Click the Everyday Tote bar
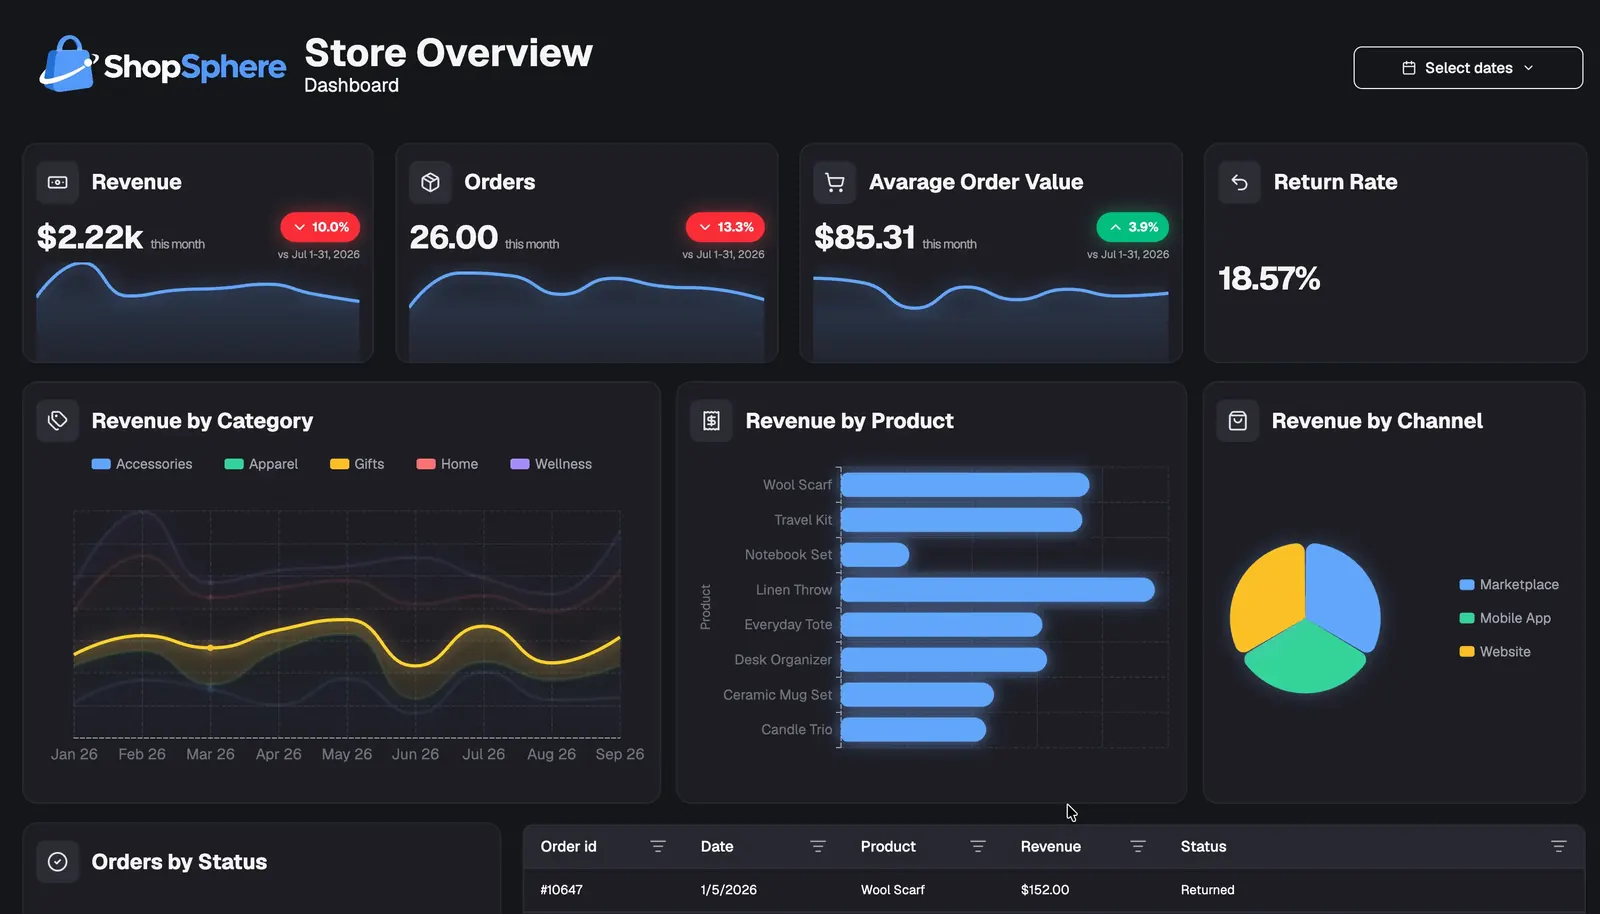The image size is (1600, 914). coord(941,625)
